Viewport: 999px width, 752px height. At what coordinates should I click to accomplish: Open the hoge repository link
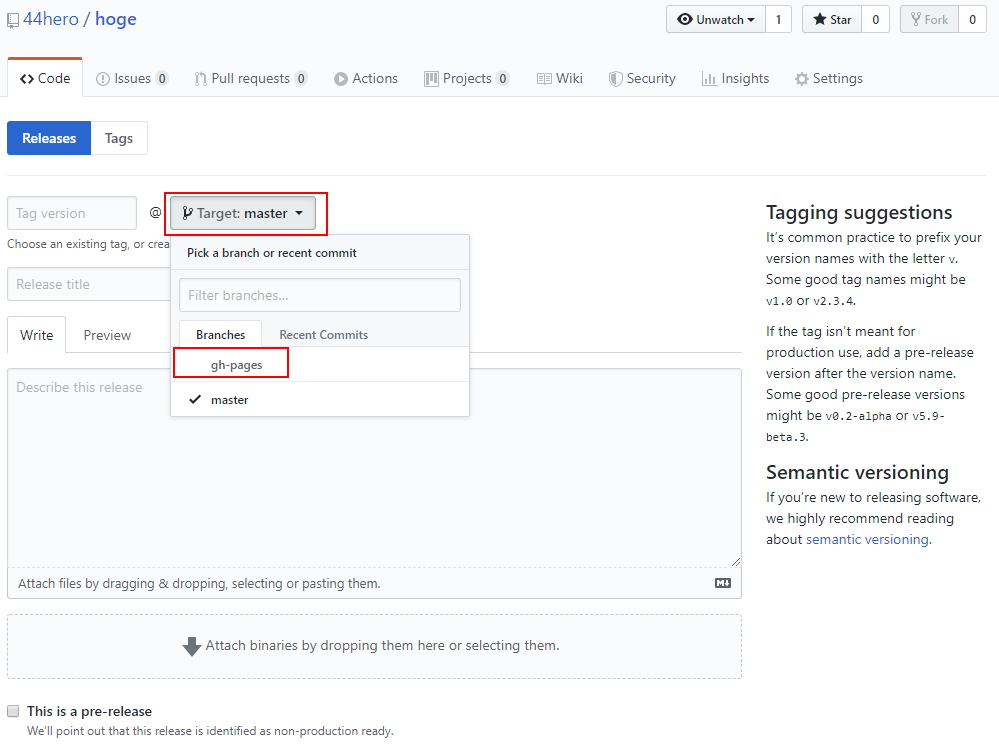coord(116,19)
